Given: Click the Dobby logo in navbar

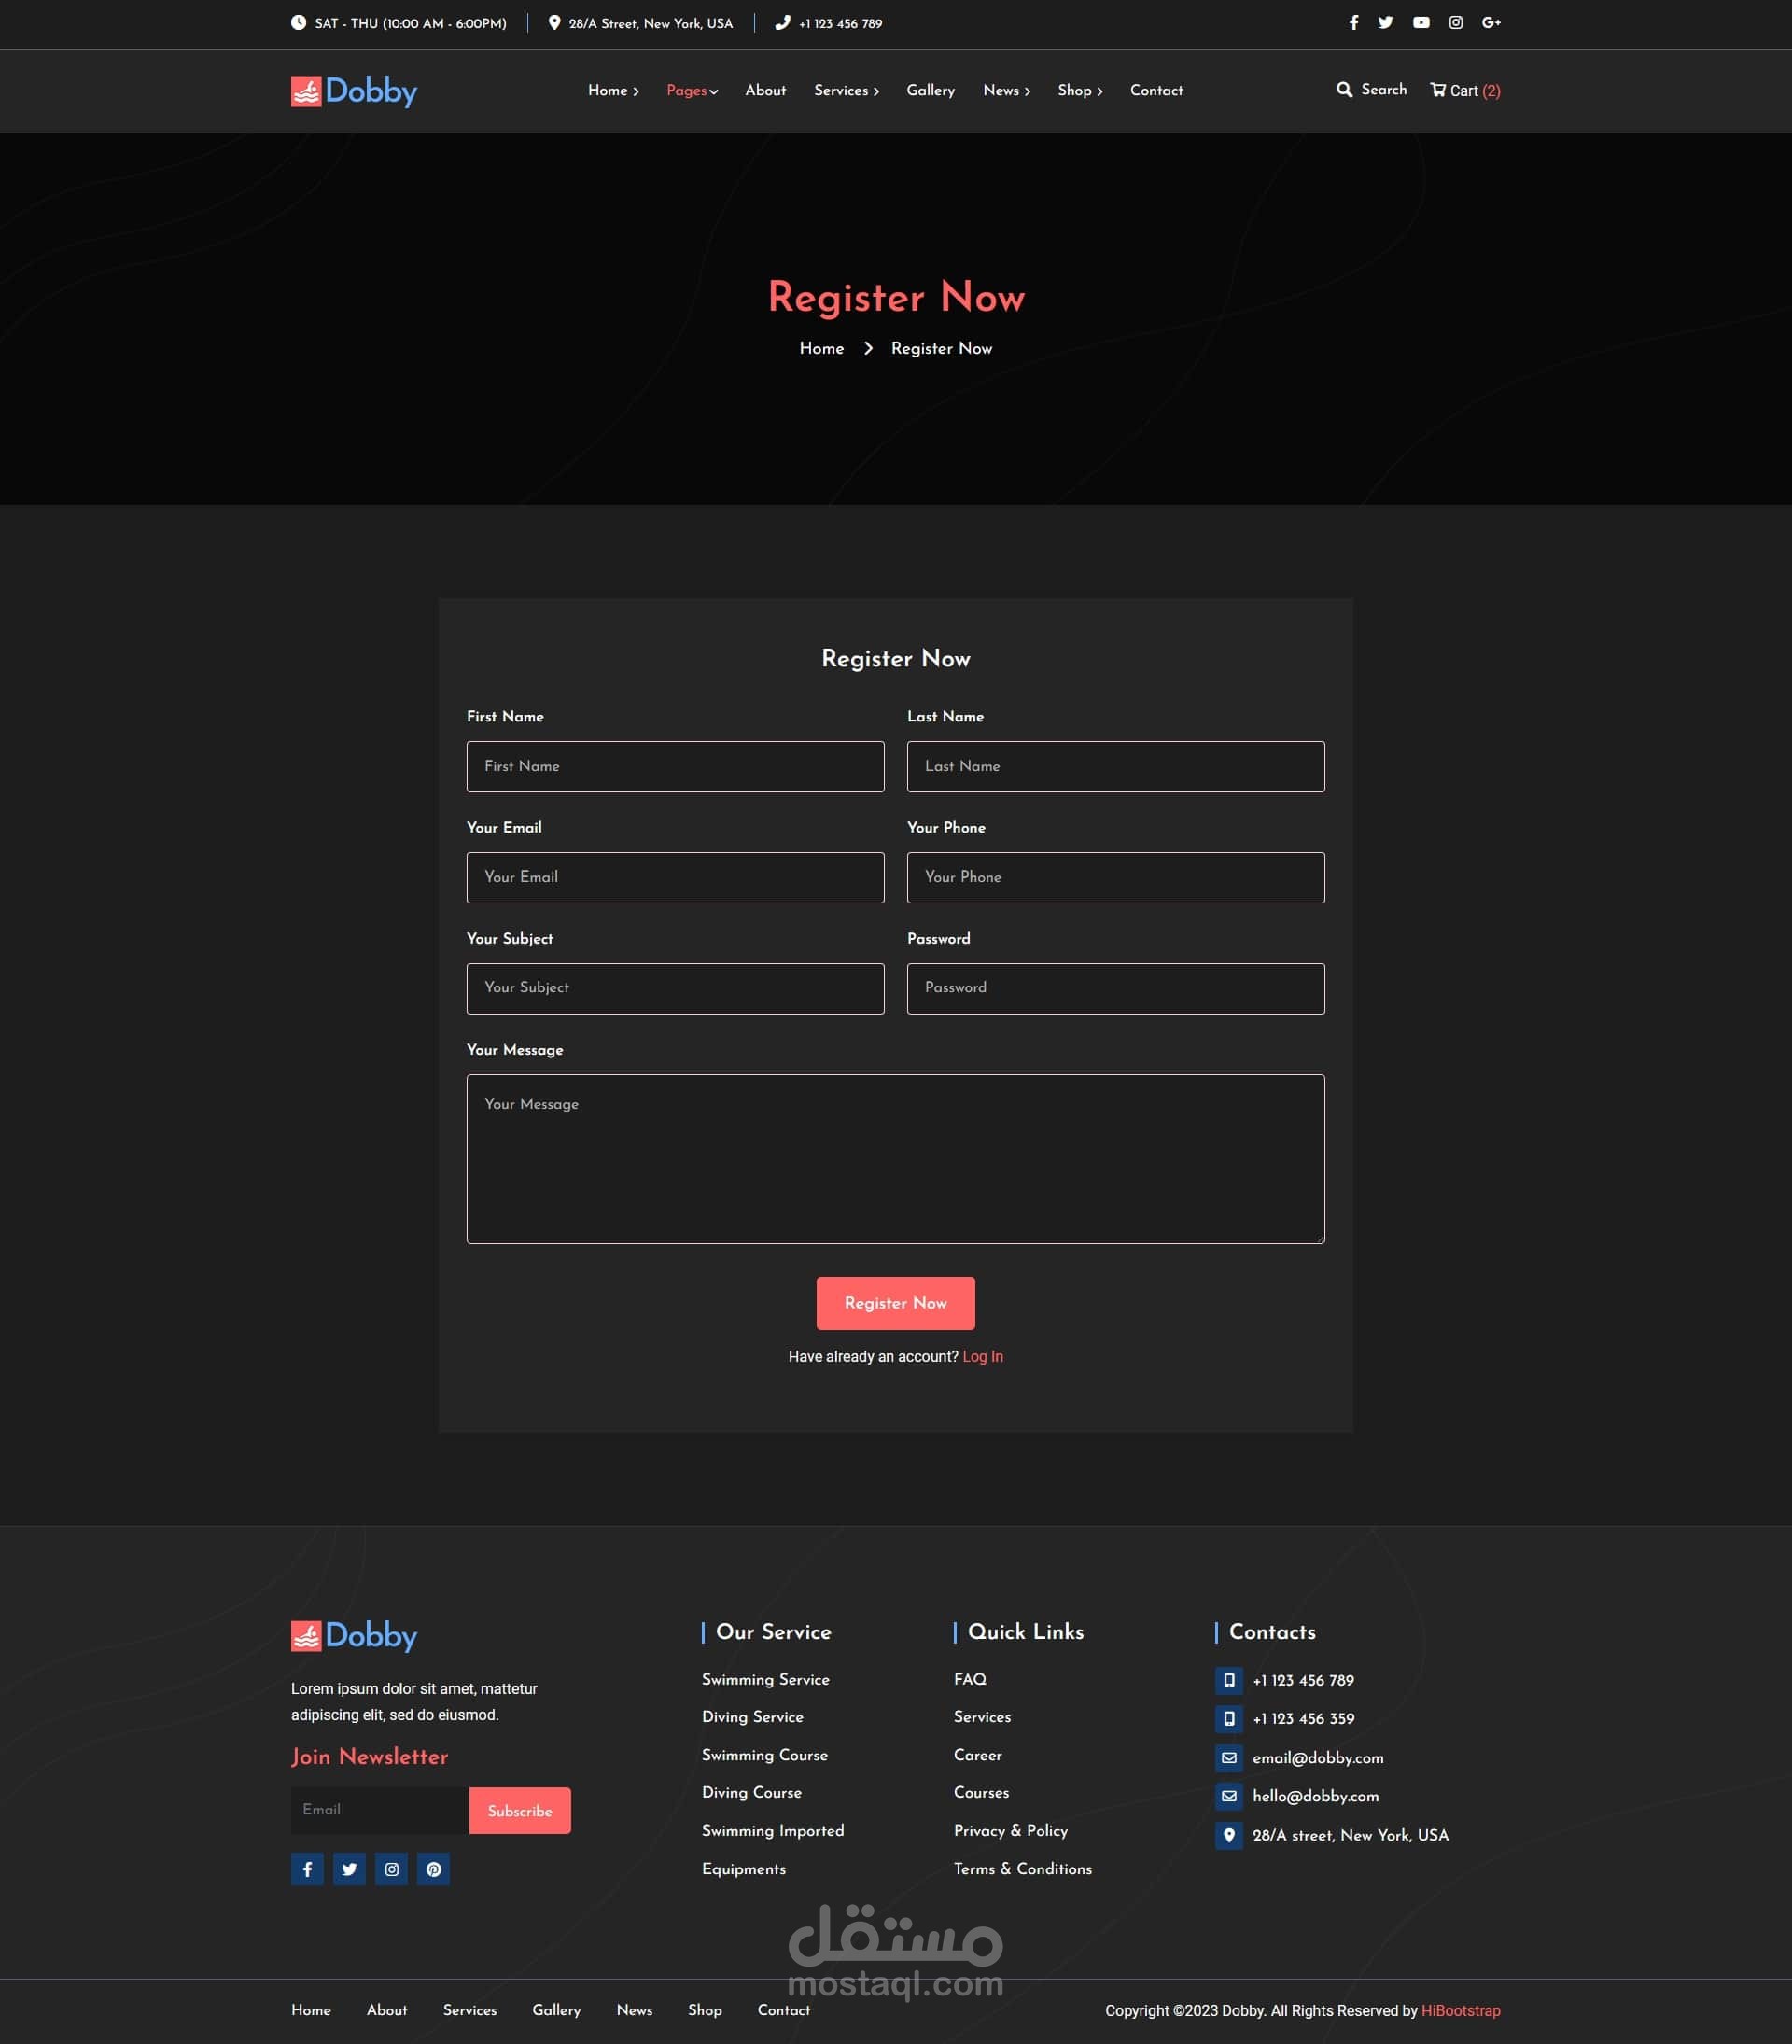Looking at the screenshot, I should (x=354, y=91).
